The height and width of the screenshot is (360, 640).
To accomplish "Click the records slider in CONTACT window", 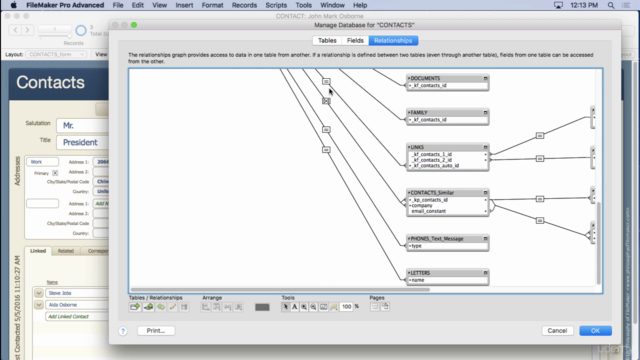I will pos(55,29).
